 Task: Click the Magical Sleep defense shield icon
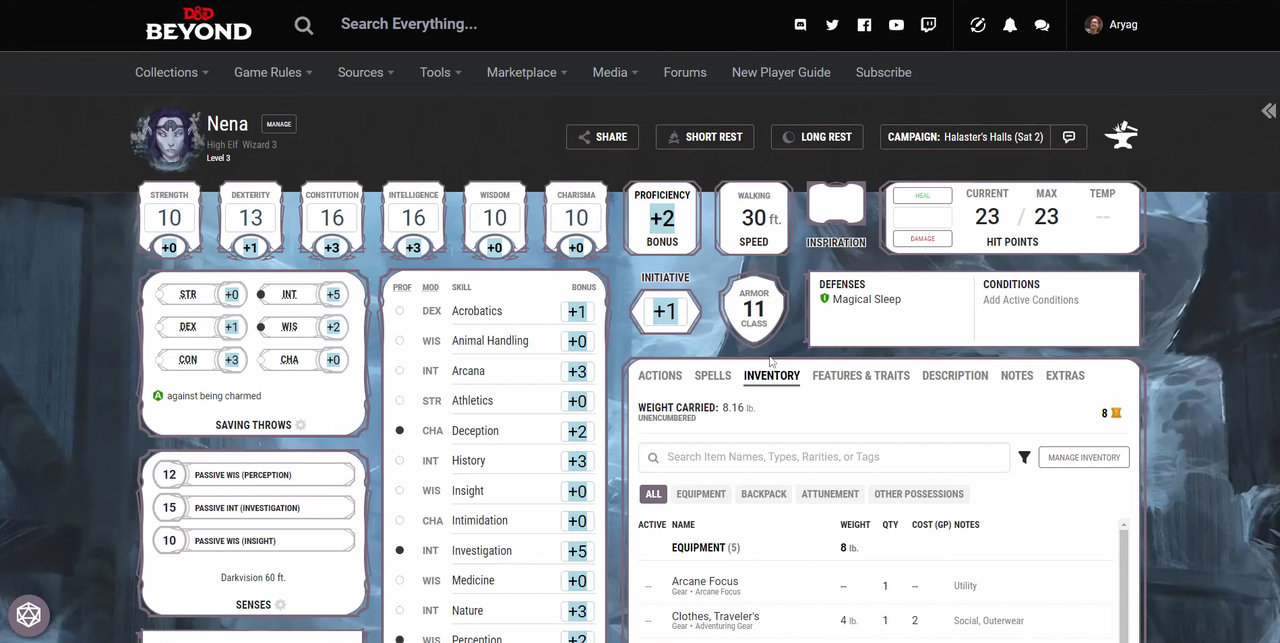(825, 299)
